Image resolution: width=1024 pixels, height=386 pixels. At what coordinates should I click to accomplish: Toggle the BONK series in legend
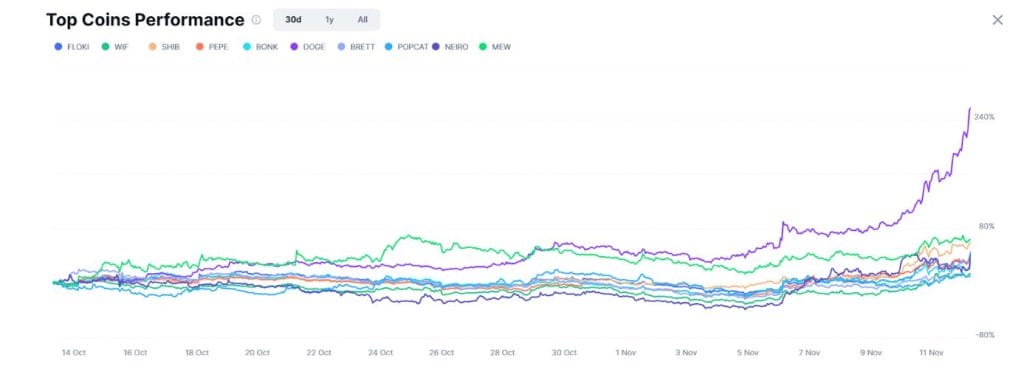pos(260,47)
